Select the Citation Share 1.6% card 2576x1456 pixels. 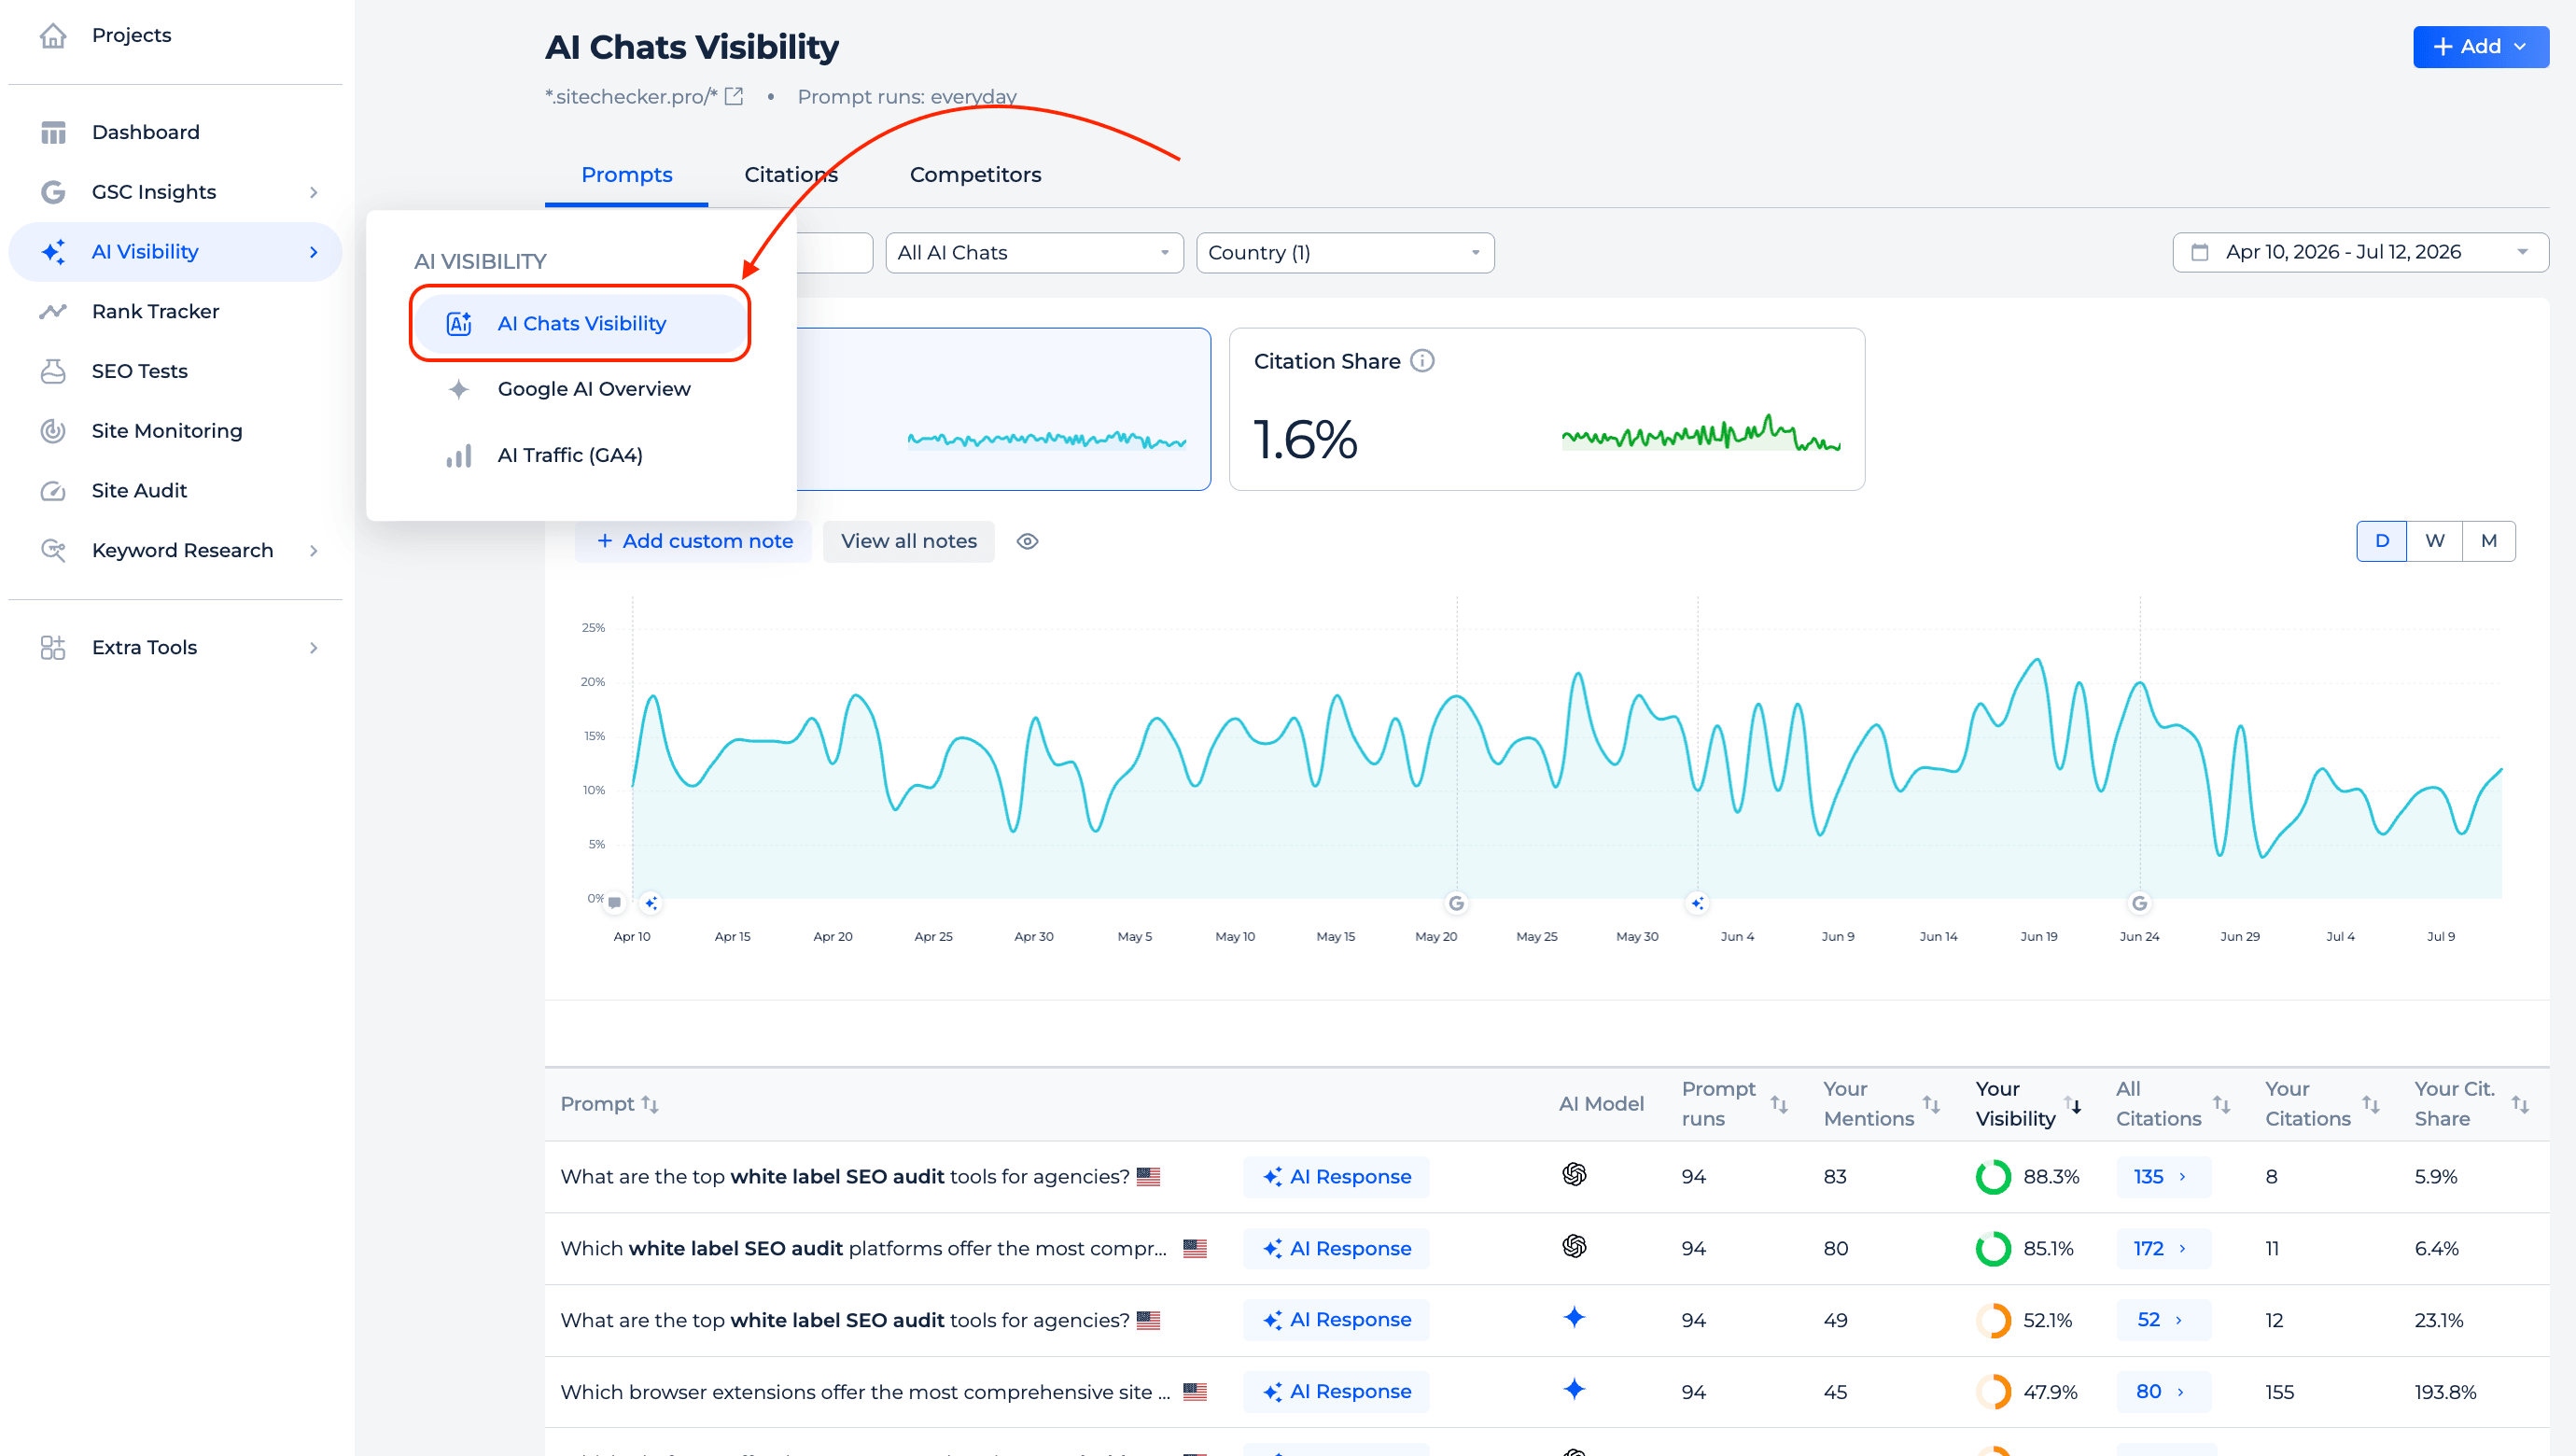(1546, 409)
